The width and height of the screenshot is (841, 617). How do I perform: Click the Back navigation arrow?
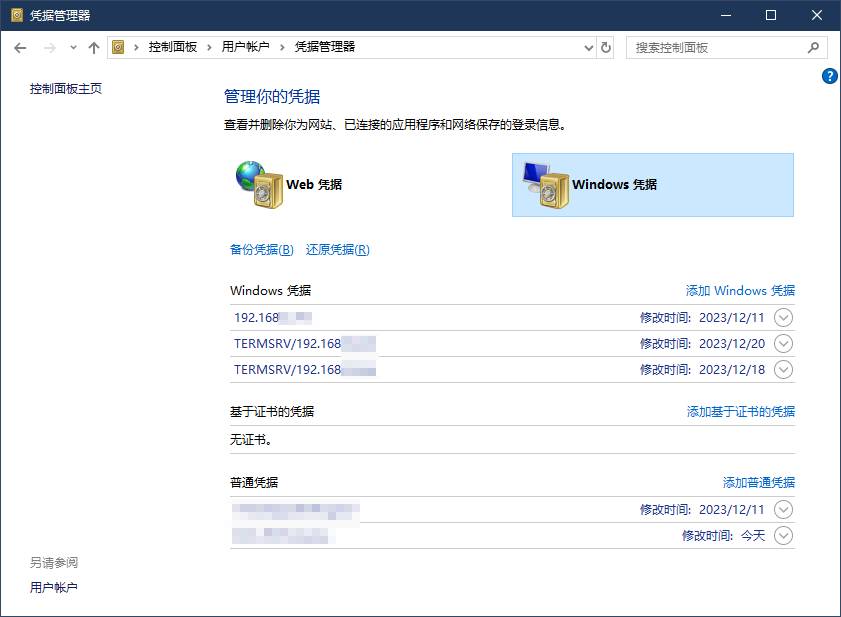click(x=20, y=48)
